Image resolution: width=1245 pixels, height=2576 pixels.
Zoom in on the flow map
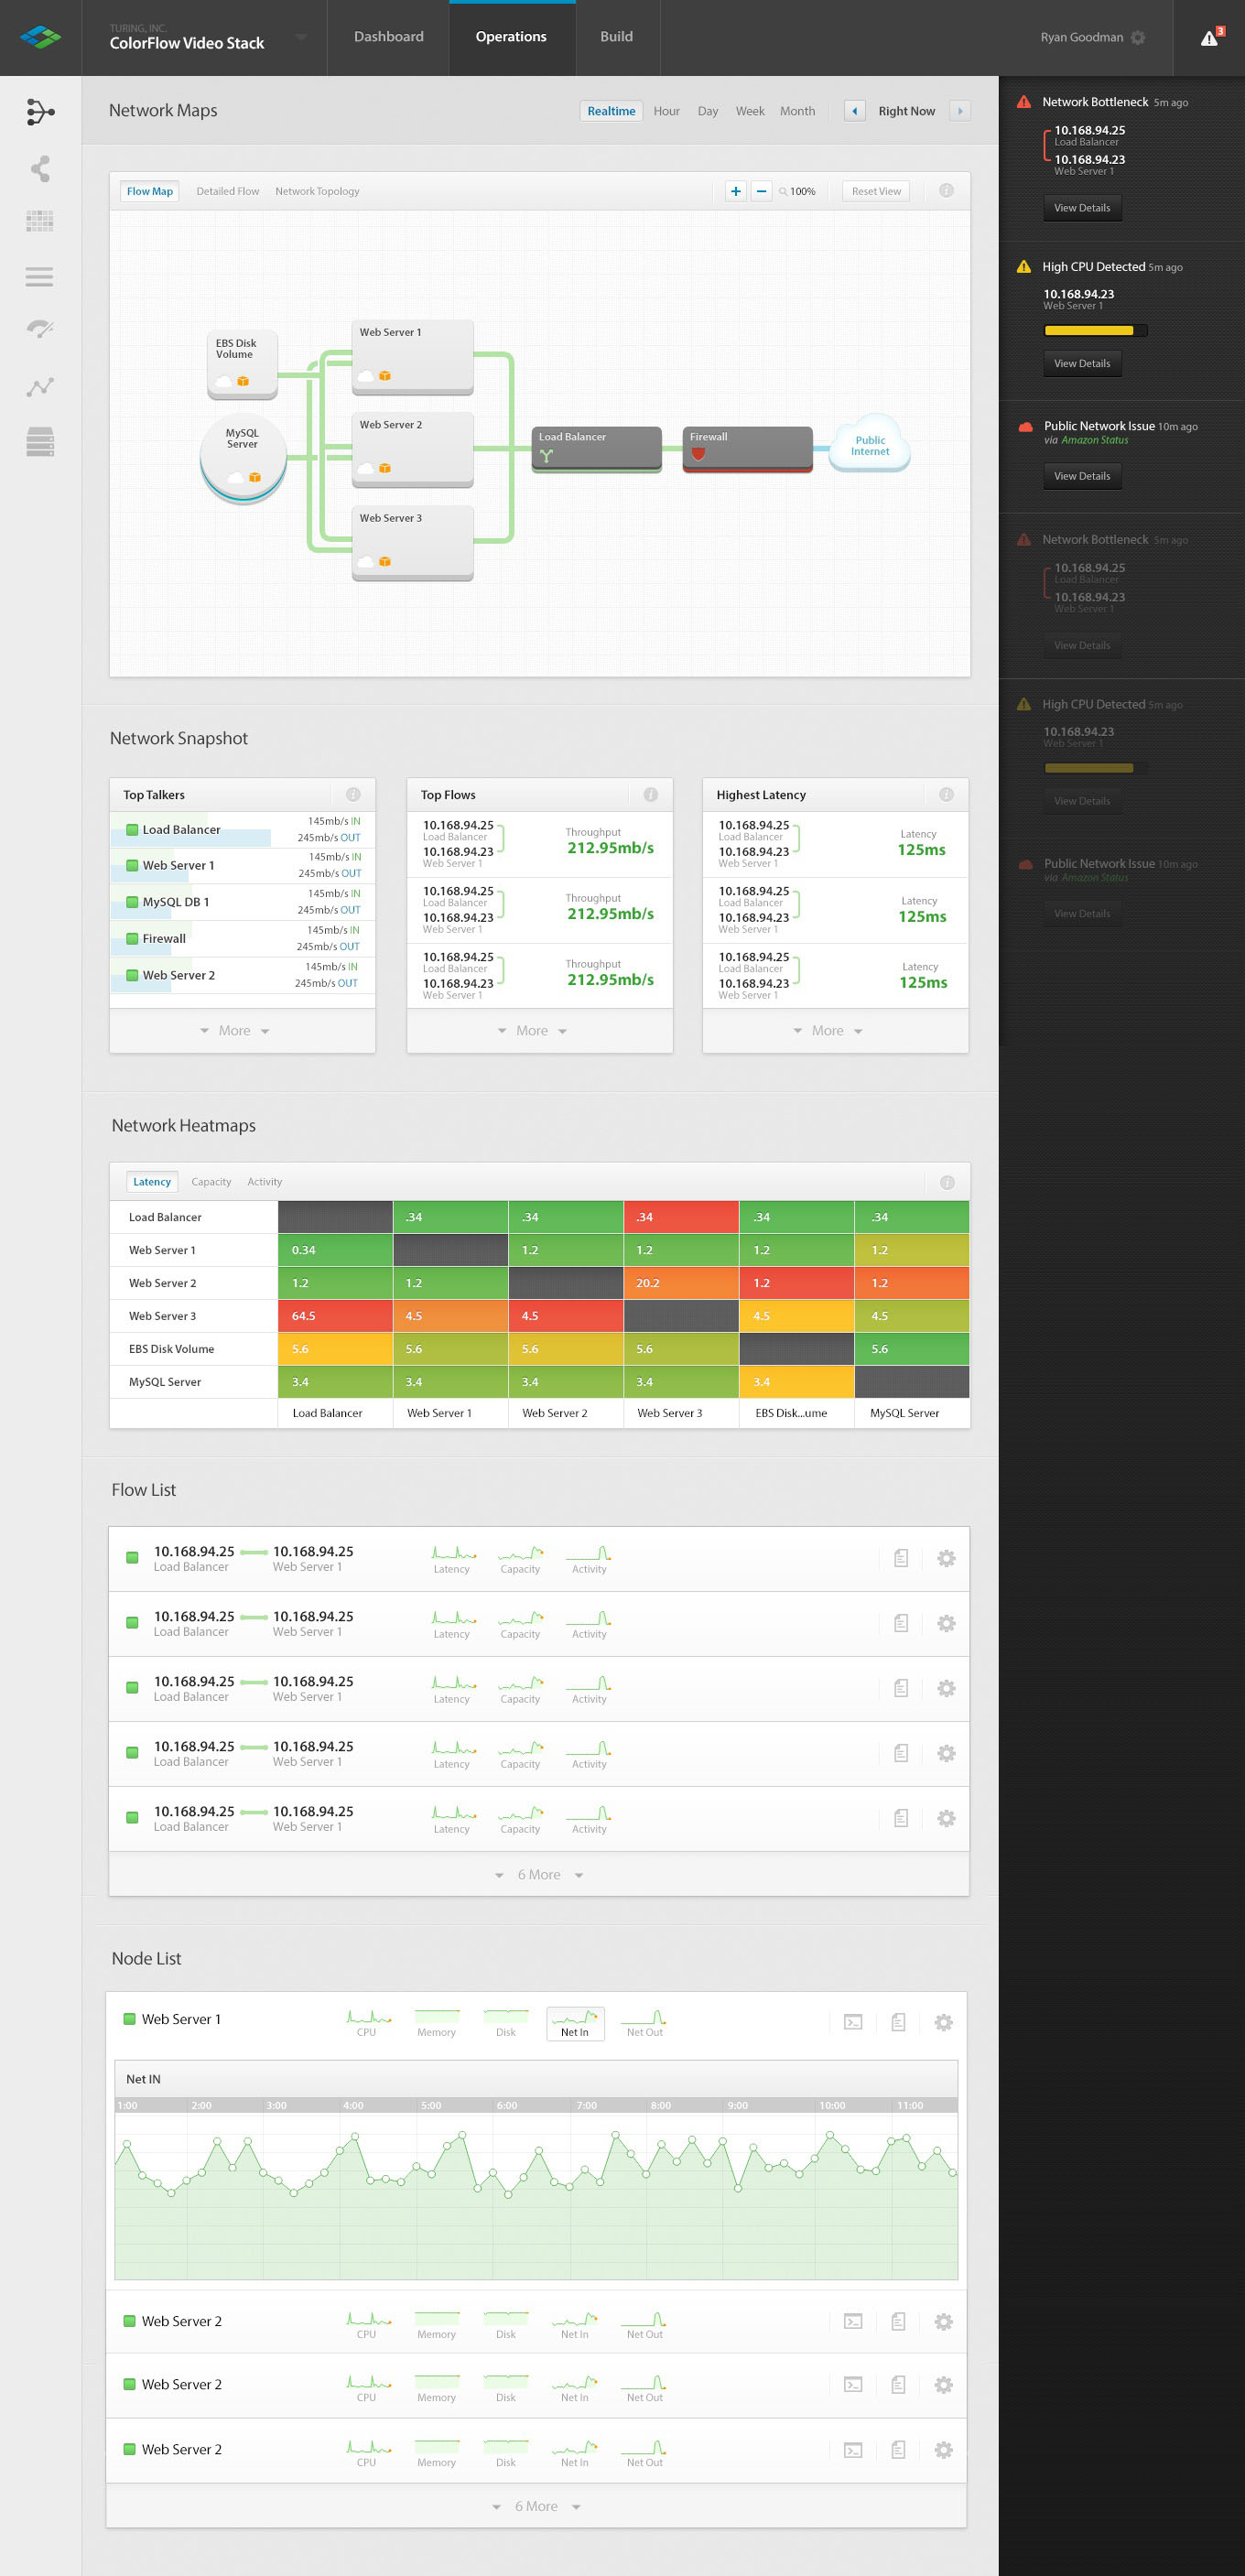pos(735,191)
